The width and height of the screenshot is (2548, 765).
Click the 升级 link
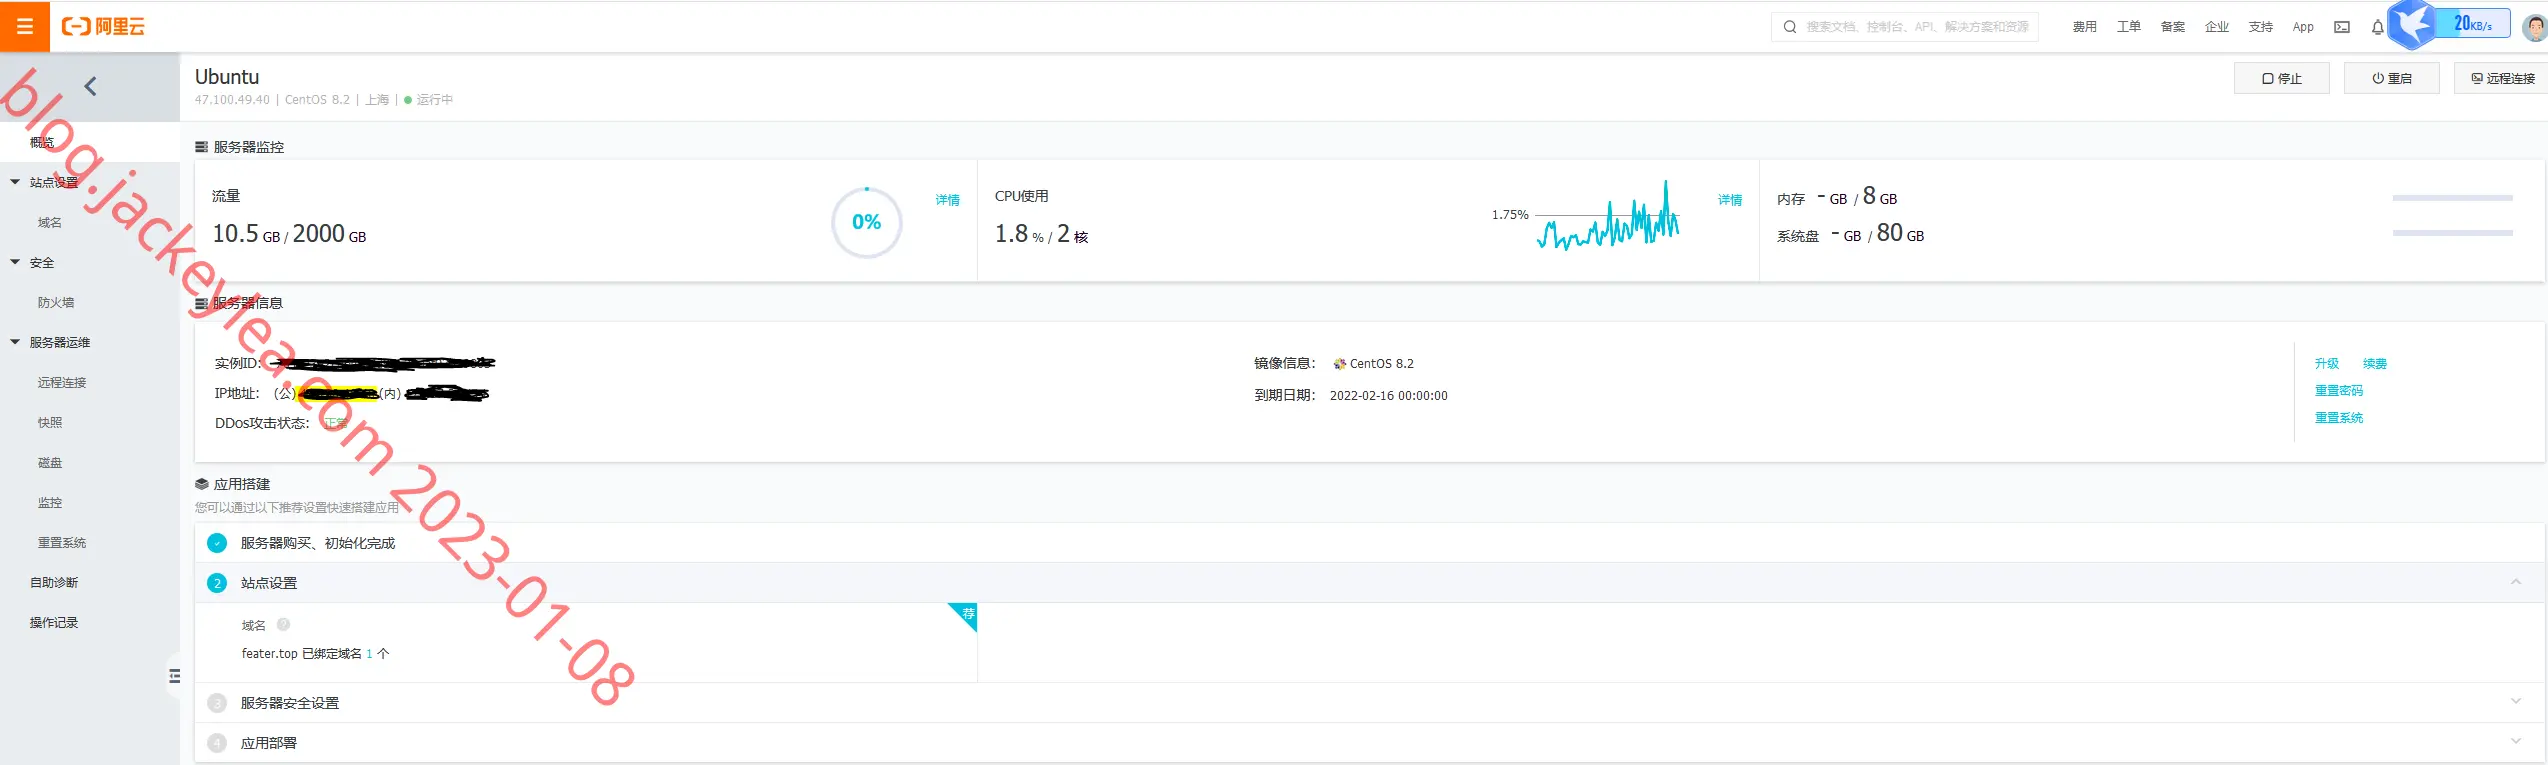coord(2327,364)
